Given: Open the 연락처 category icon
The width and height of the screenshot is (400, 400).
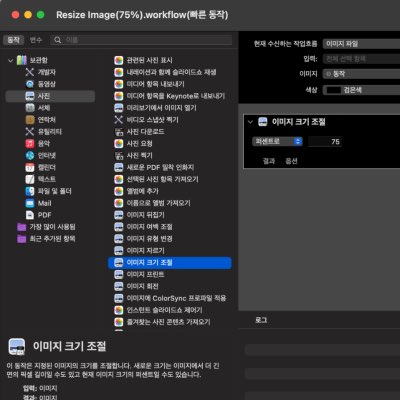Looking at the screenshot, I should pos(30,120).
